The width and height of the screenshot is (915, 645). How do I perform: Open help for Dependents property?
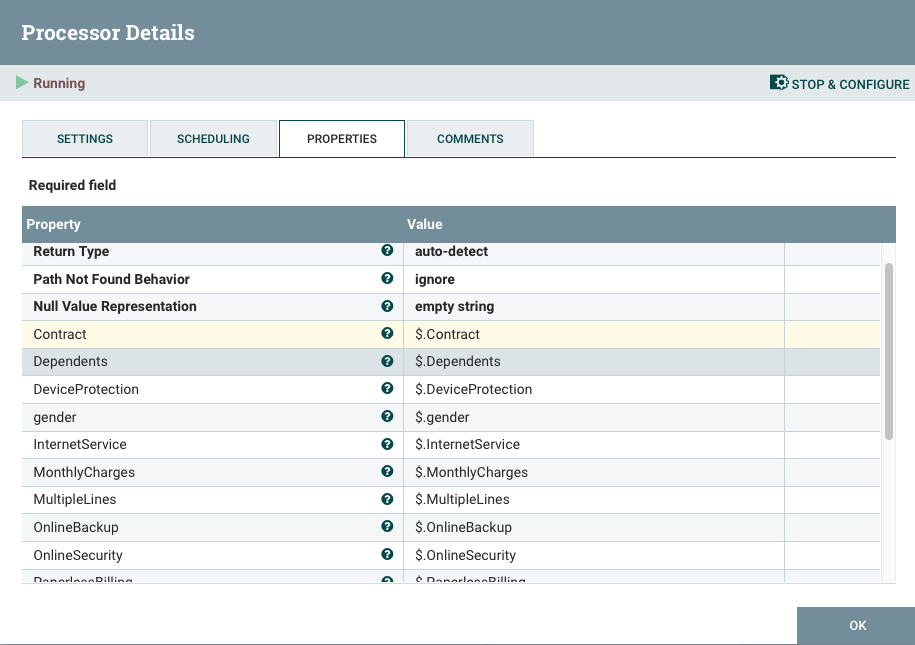(387, 361)
